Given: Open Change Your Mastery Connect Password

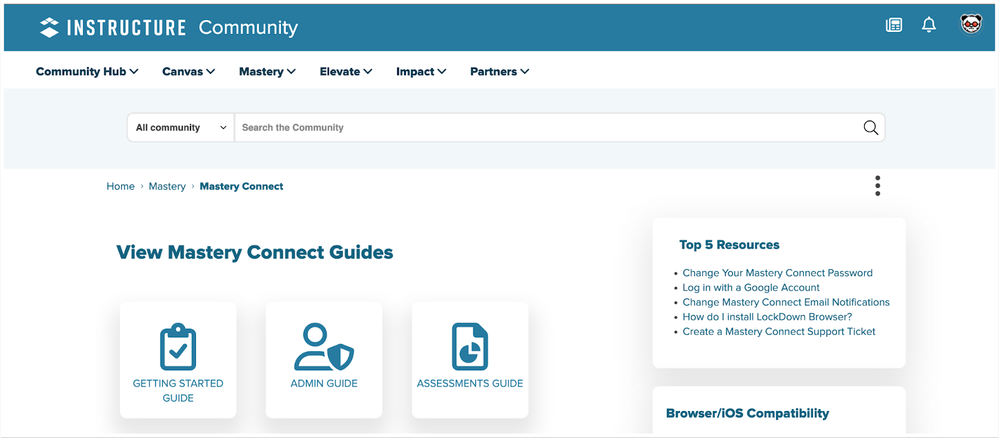Looking at the screenshot, I should point(777,273).
